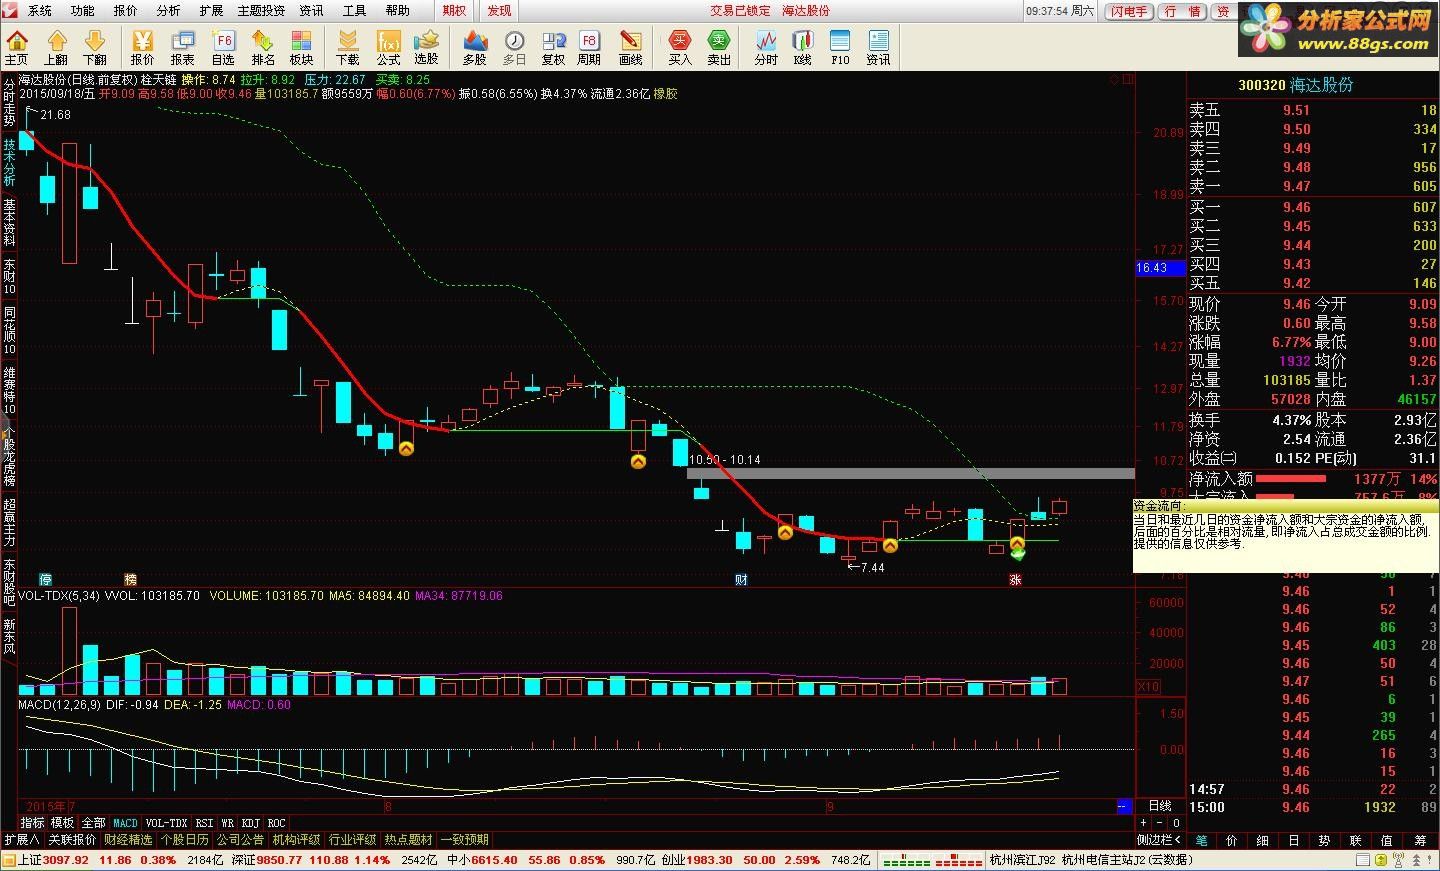1440x871 pixels.
Task: Open the 日线 period selector
Action: click(x=1160, y=806)
